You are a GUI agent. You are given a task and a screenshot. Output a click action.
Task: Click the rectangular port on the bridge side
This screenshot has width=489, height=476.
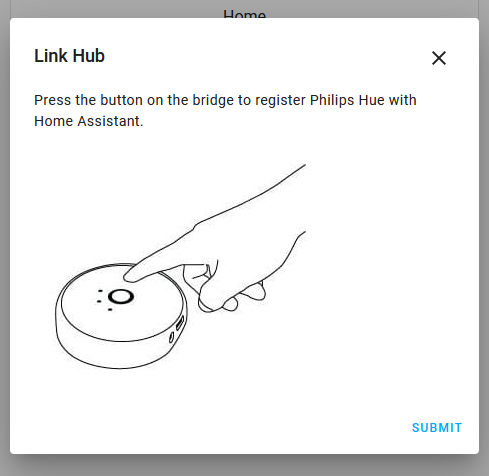click(x=180, y=323)
